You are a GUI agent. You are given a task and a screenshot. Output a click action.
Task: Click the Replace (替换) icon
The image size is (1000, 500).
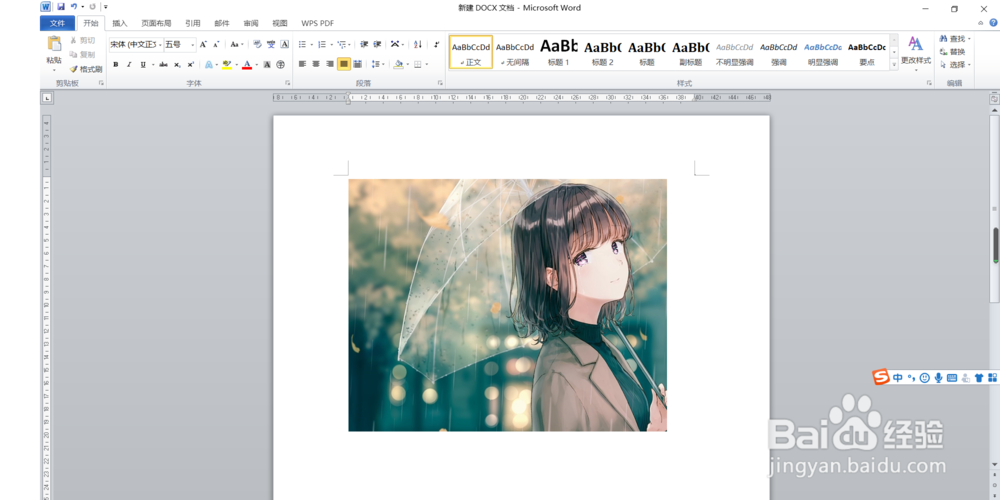(x=943, y=52)
